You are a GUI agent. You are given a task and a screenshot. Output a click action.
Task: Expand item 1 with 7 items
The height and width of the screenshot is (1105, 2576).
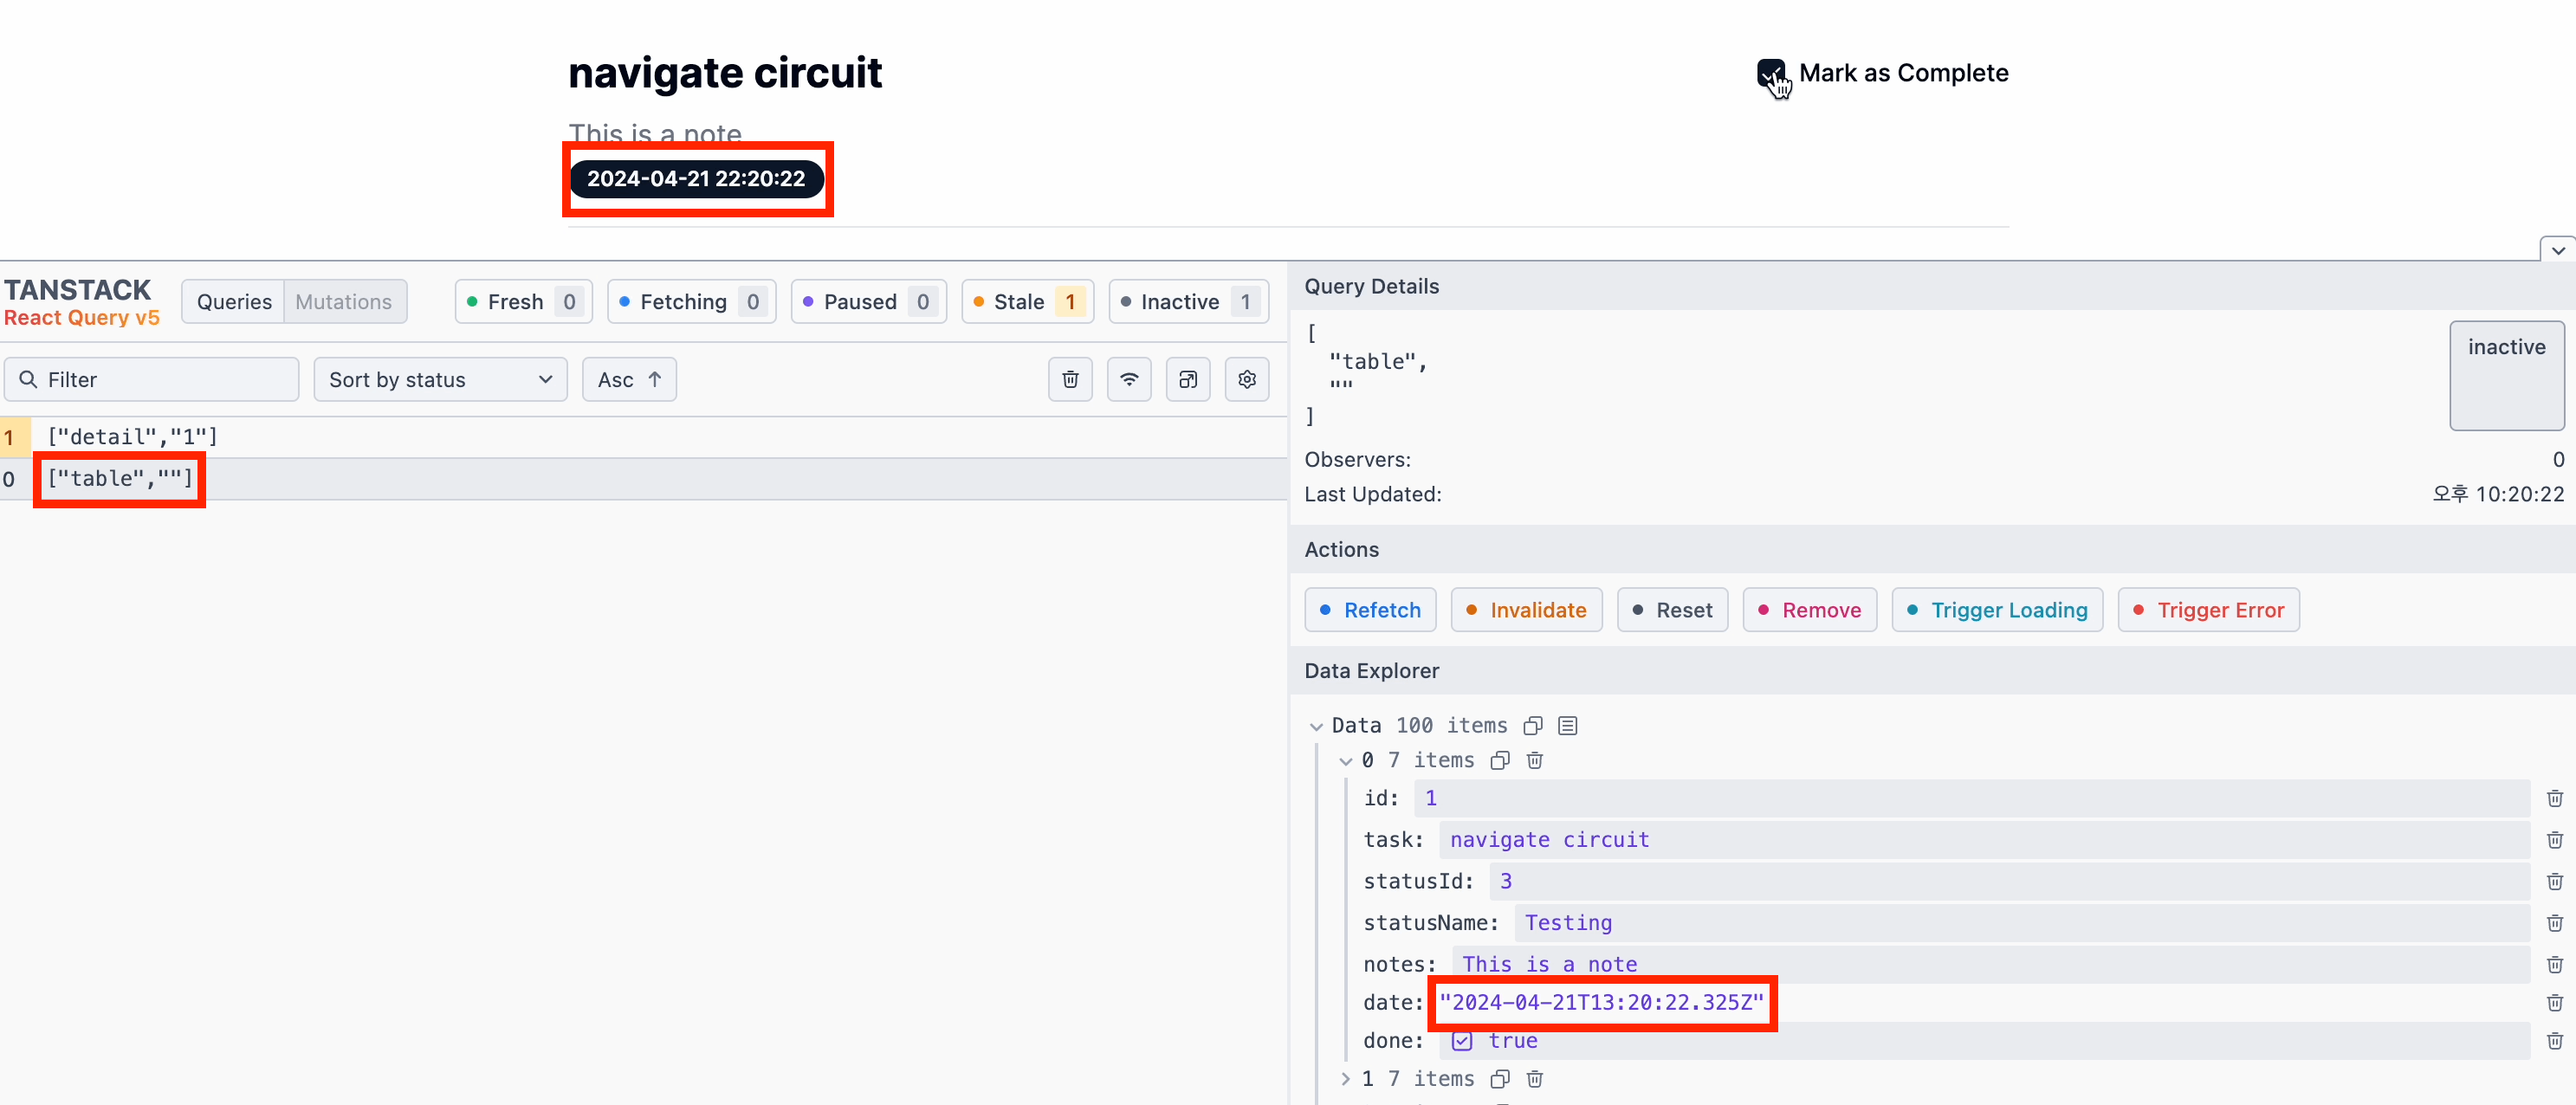tap(1346, 1079)
